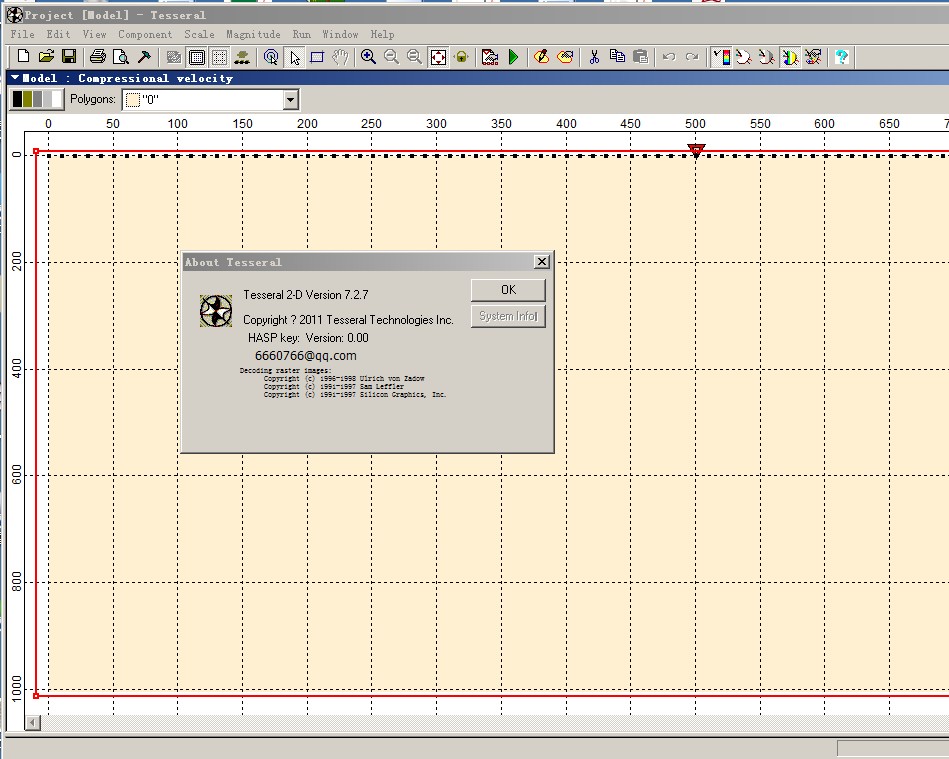The width and height of the screenshot is (949, 759).
Task: Click the second zoom-out magnifier icon
Action: (x=414, y=57)
